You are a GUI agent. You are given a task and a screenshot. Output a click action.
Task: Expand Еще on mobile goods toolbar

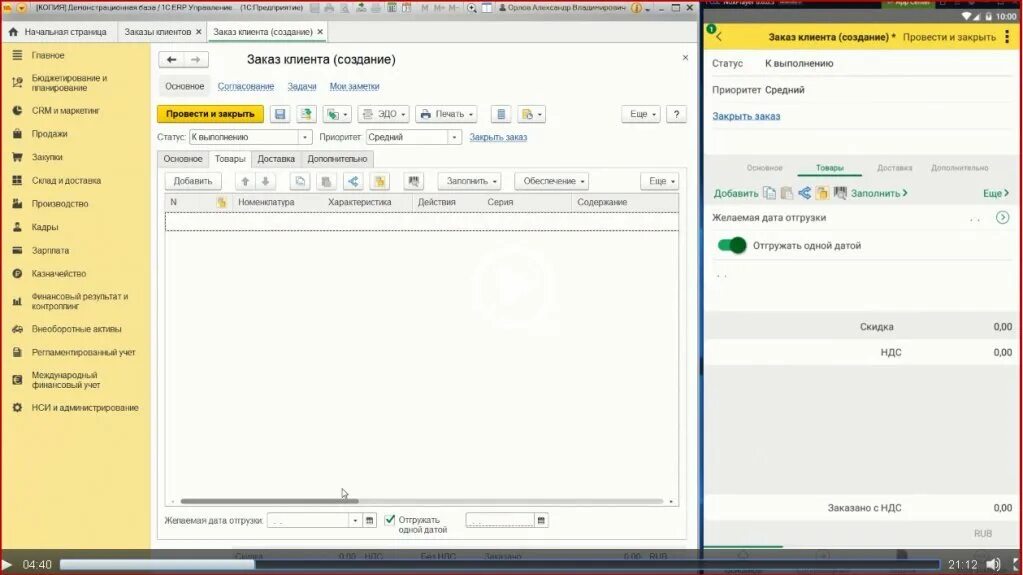pyautogui.click(x=996, y=193)
